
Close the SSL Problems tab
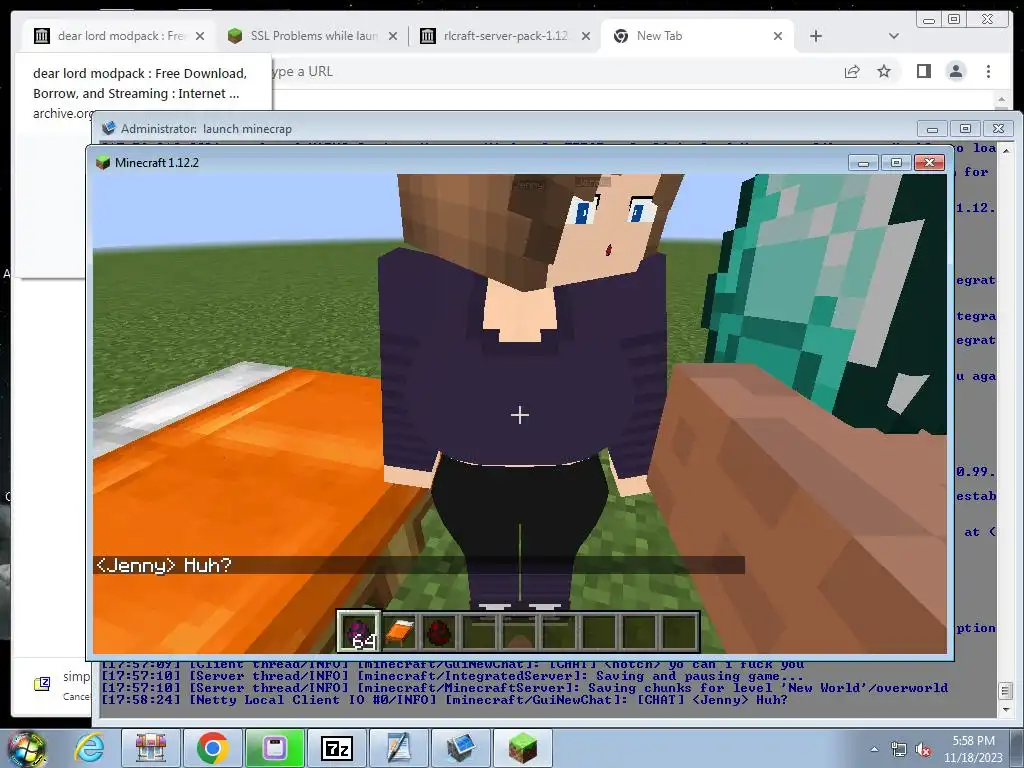pyautogui.click(x=392, y=37)
